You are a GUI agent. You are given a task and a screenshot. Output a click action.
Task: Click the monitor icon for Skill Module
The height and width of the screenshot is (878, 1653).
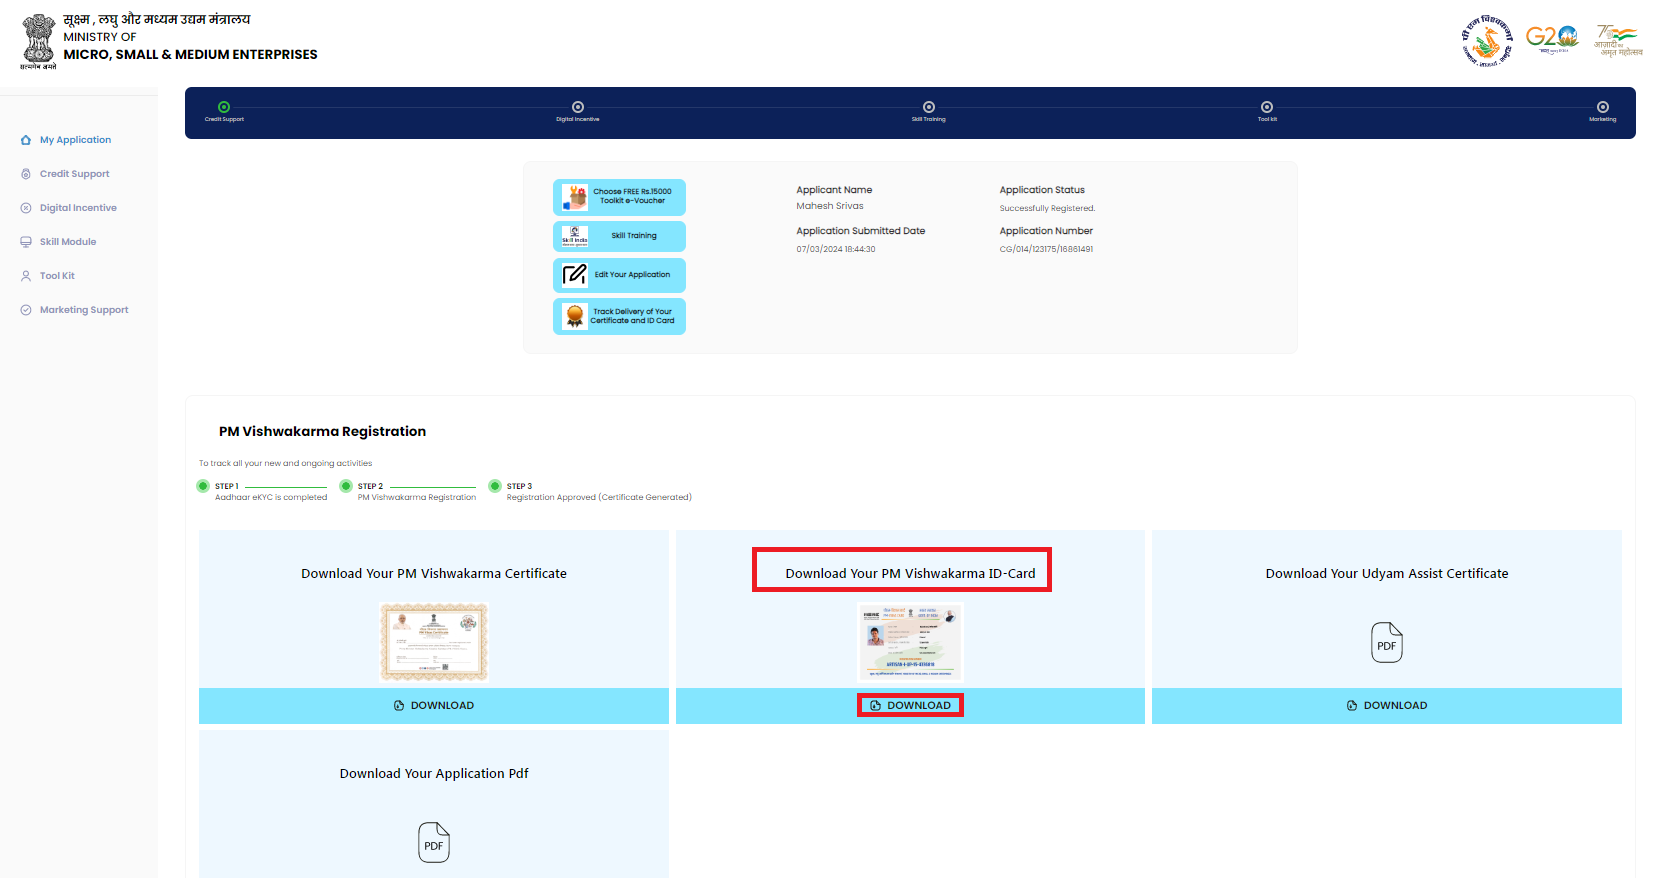click(x=26, y=242)
